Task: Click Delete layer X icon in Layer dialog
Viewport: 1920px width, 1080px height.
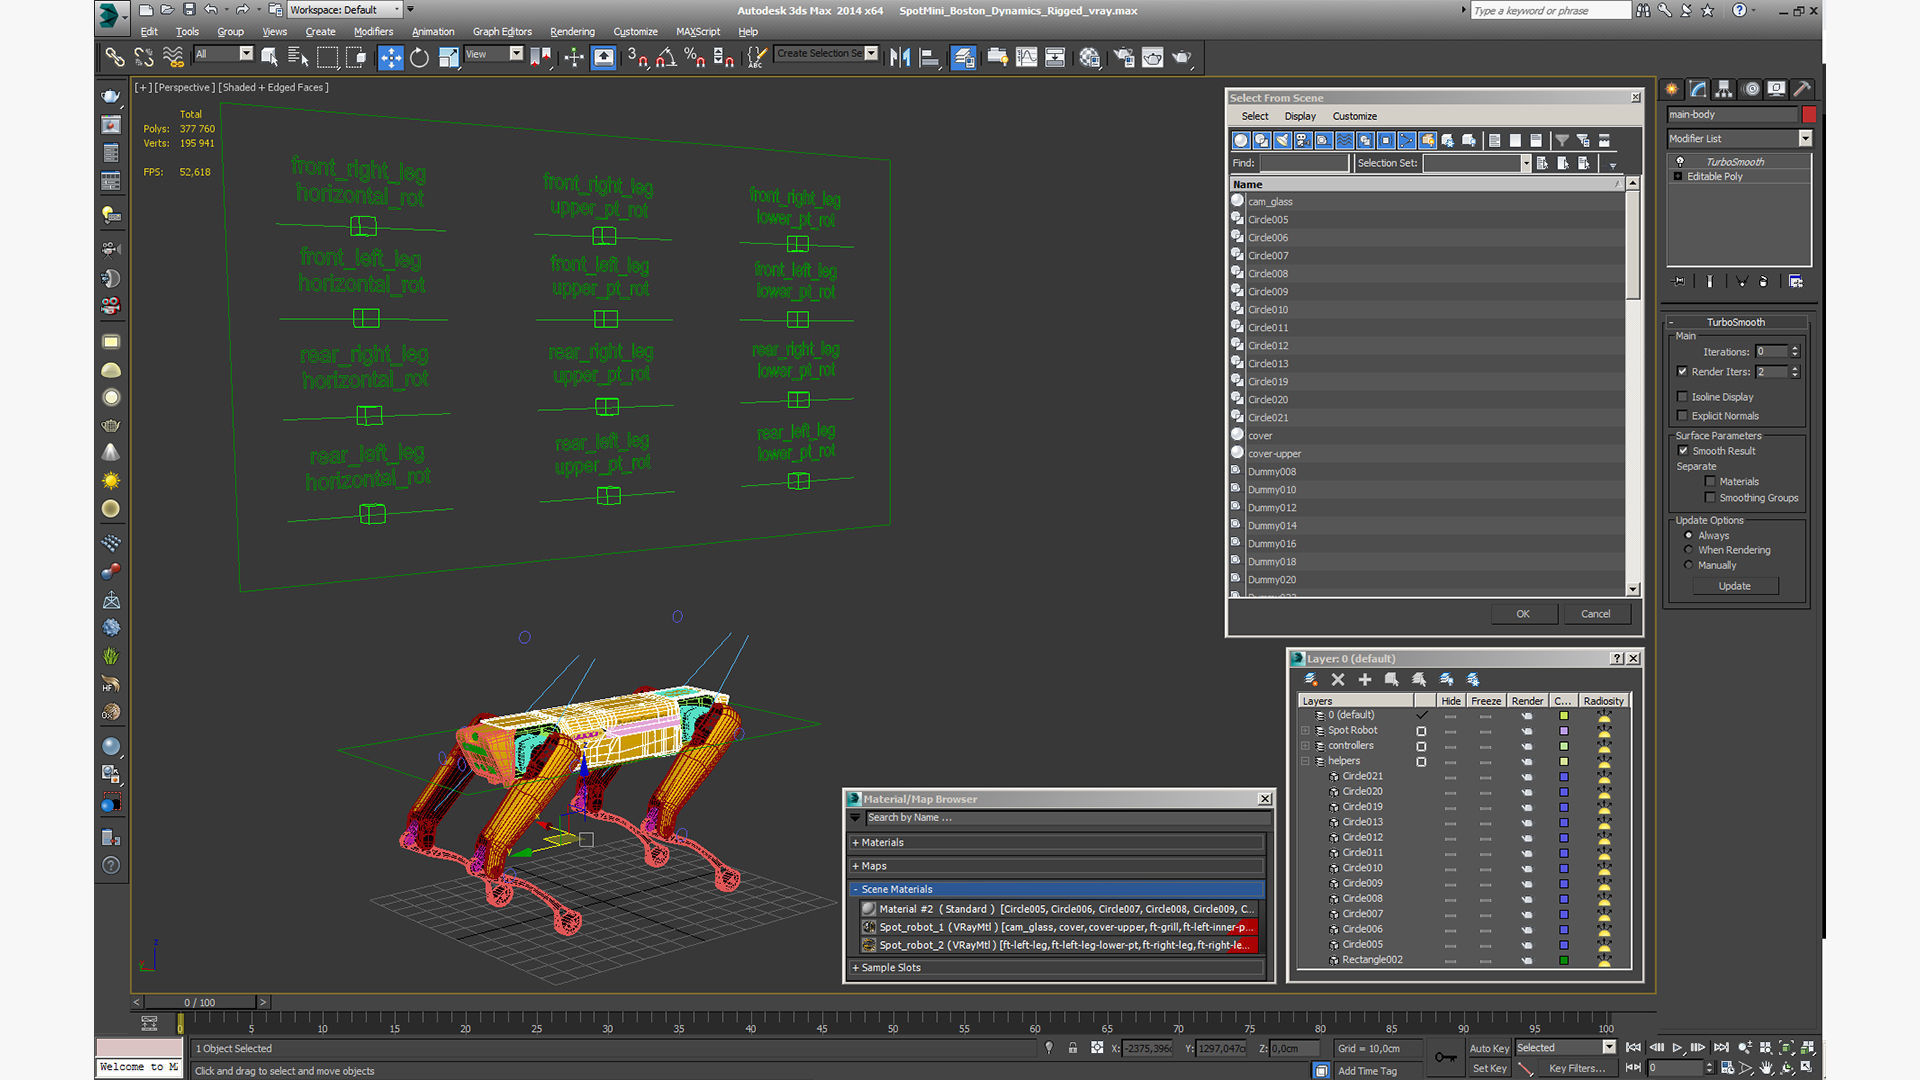Action: pos(1338,680)
